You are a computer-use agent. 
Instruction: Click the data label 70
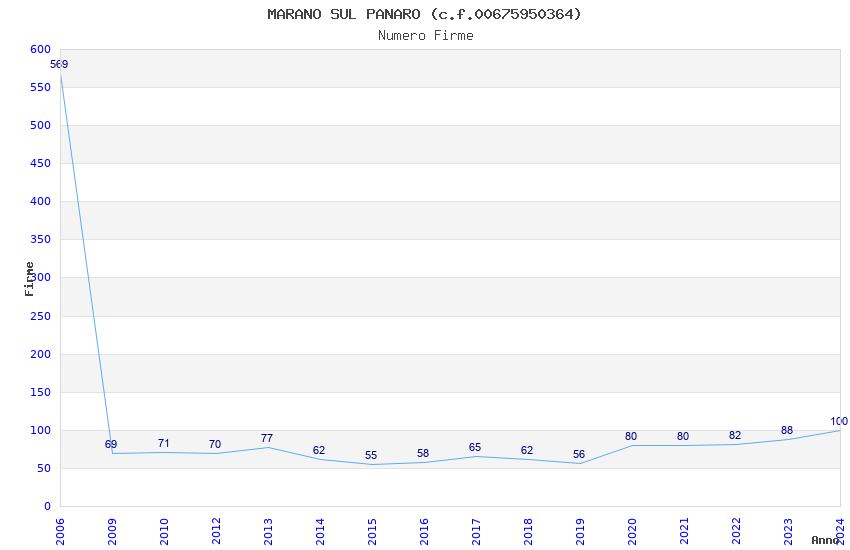click(x=215, y=444)
